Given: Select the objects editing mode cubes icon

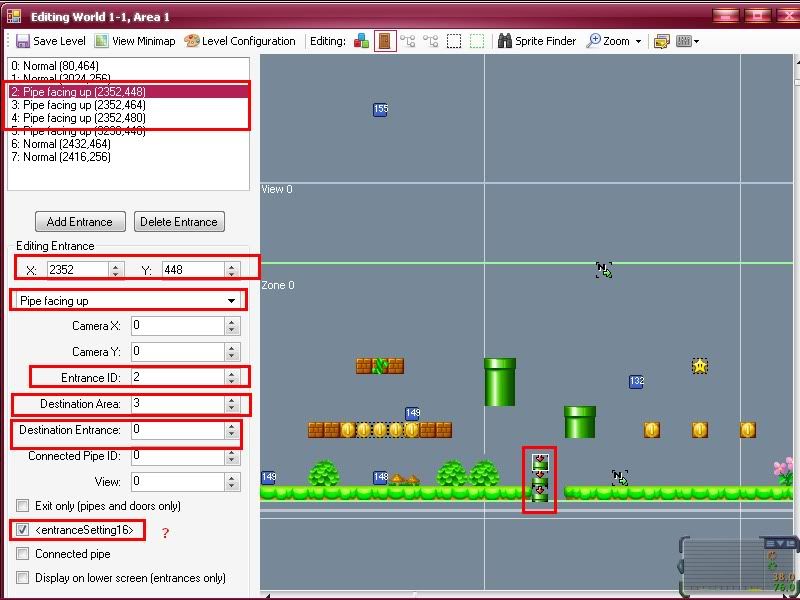Looking at the screenshot, I should [x=361, y=41].
